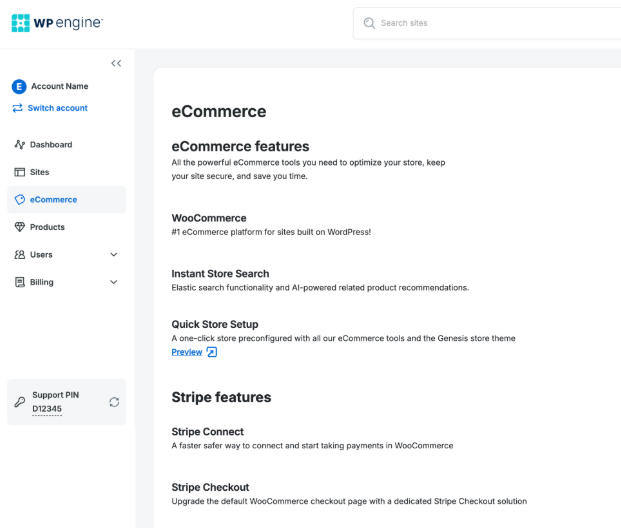The image size is (621, 528).
Task: Refresh the Support PIN
Action: click(114, 402)
